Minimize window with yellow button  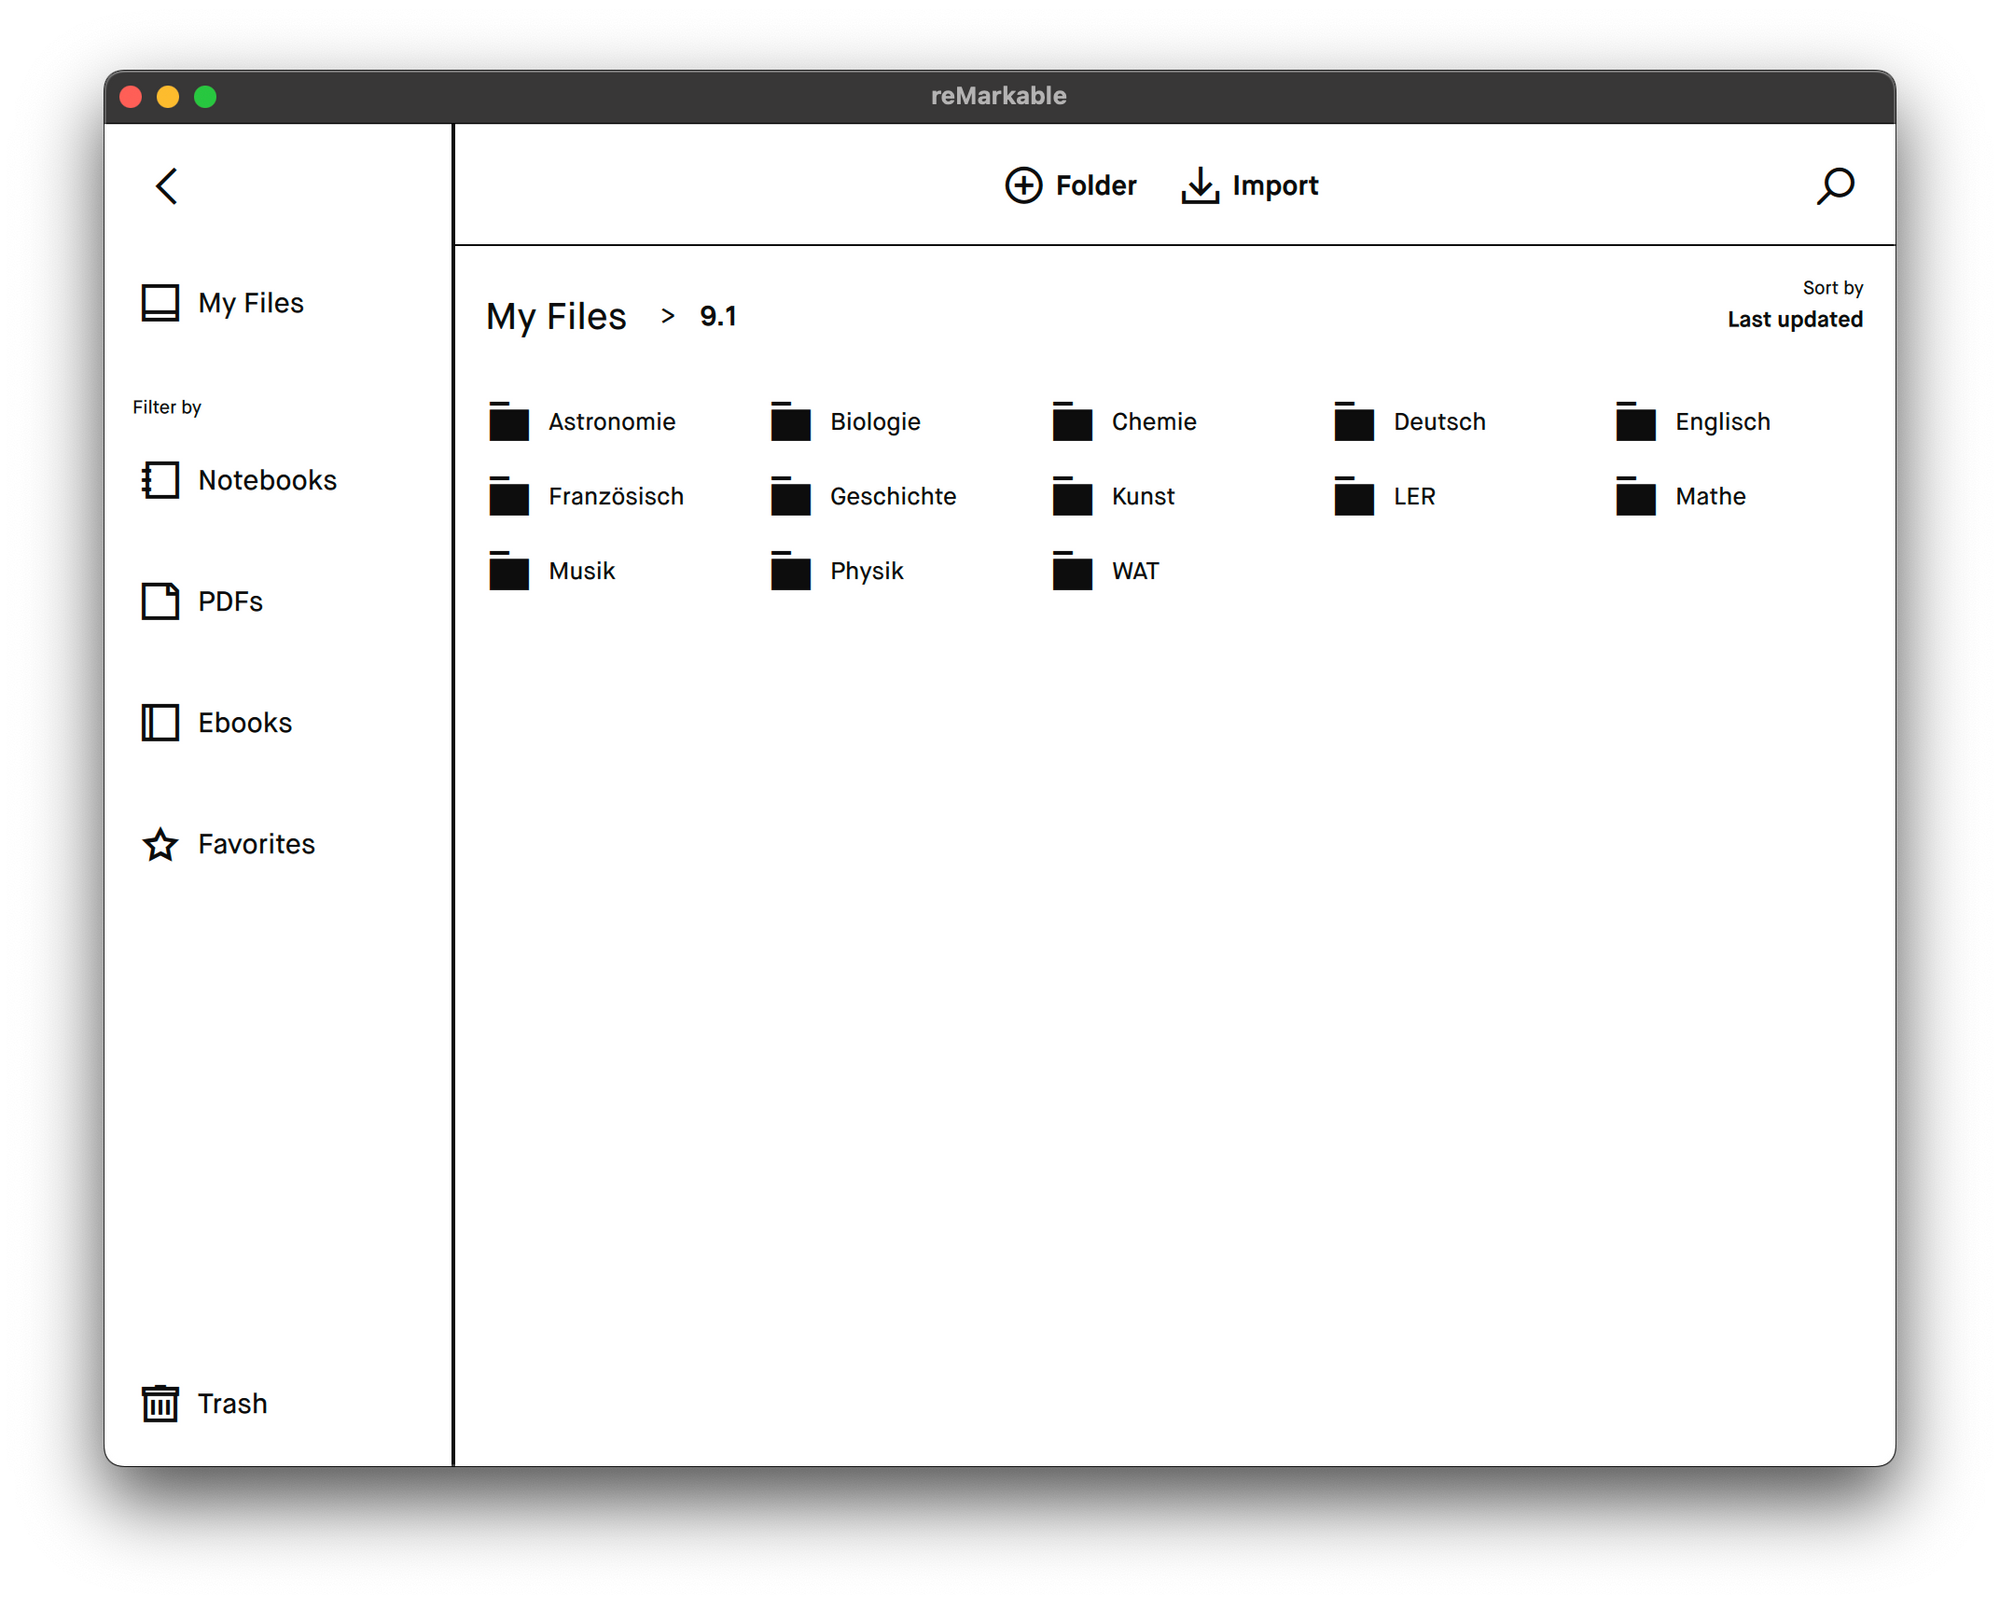[168, 96]
